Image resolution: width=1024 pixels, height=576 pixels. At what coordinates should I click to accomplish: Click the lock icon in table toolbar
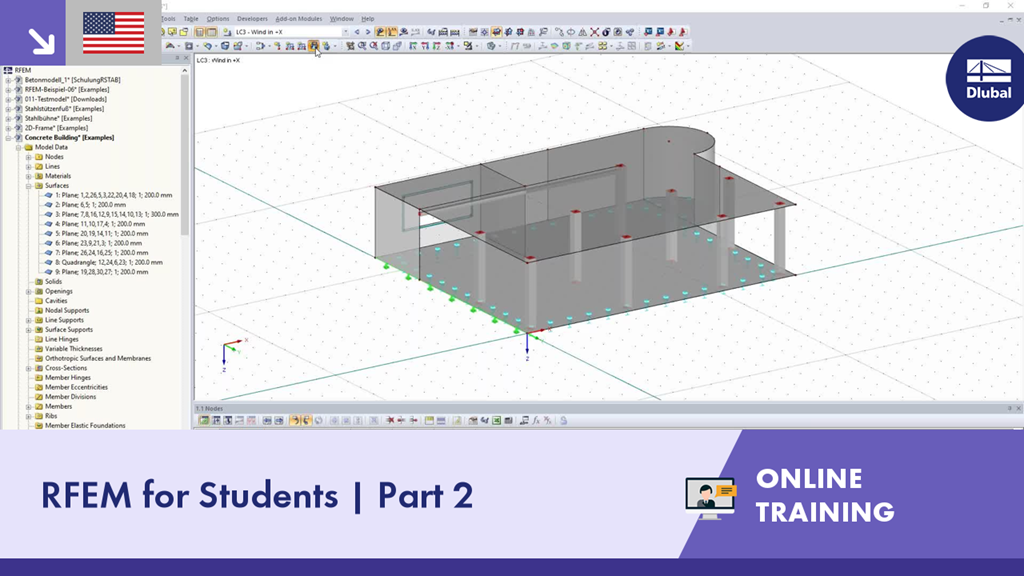(563, 421)
